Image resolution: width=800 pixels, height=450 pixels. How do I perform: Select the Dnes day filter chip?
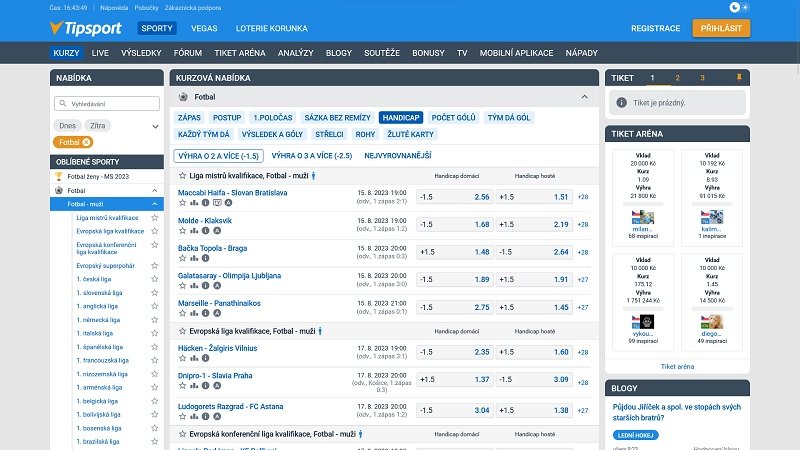tap(67, 126)
